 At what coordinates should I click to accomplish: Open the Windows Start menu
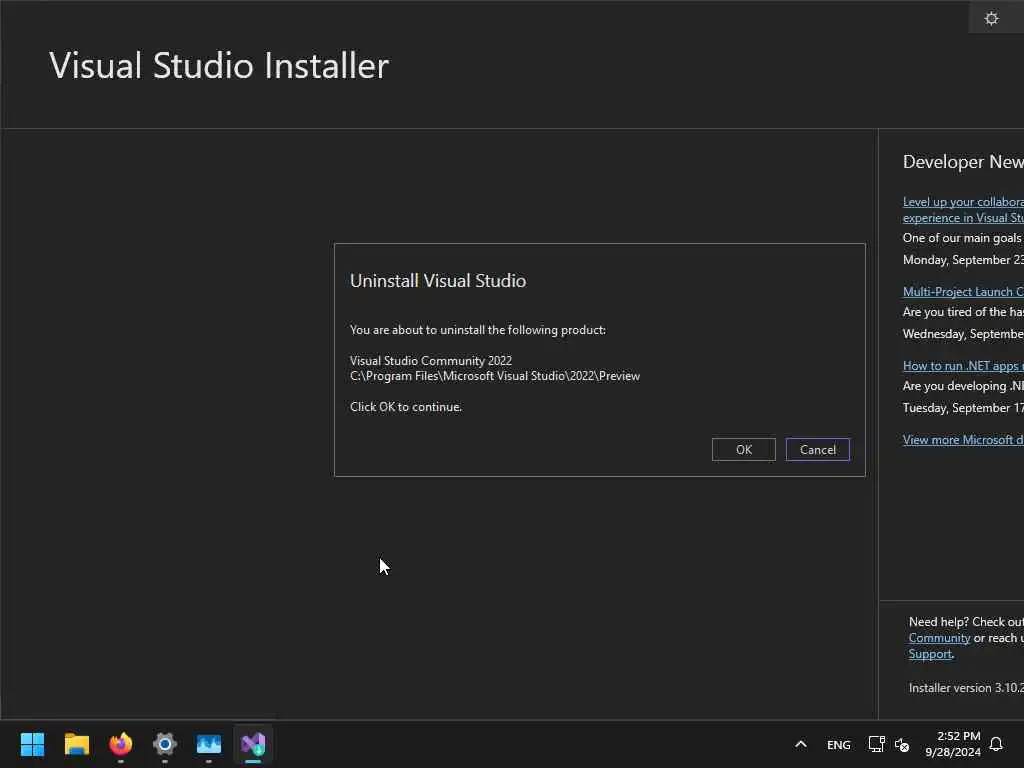click(32, 744)
